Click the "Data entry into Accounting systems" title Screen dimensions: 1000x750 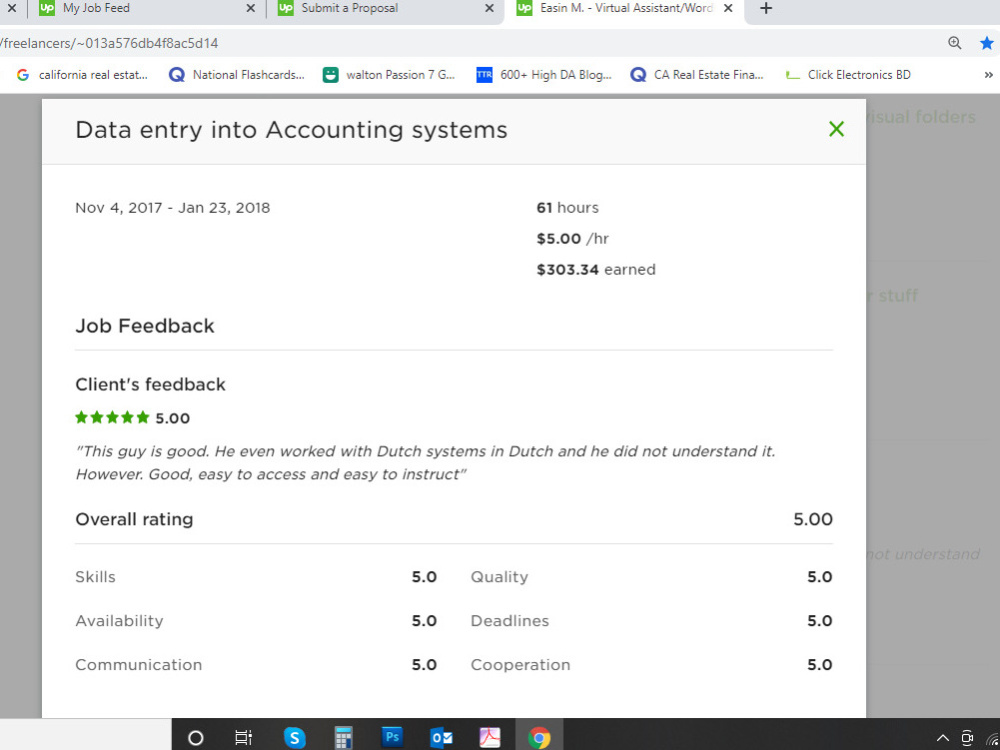click(x=291, y=130)
